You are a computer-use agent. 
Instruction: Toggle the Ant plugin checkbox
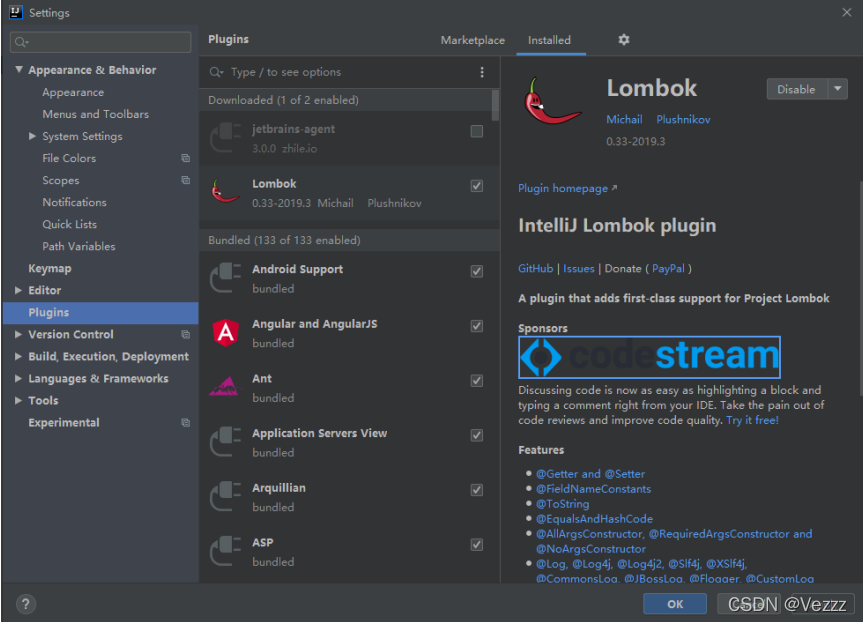point(477,380)
